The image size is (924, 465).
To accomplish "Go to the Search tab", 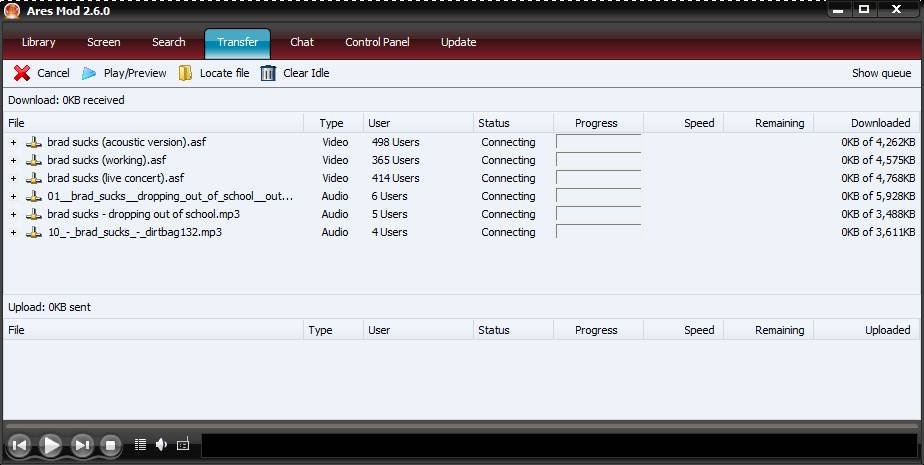I will 169,42.
